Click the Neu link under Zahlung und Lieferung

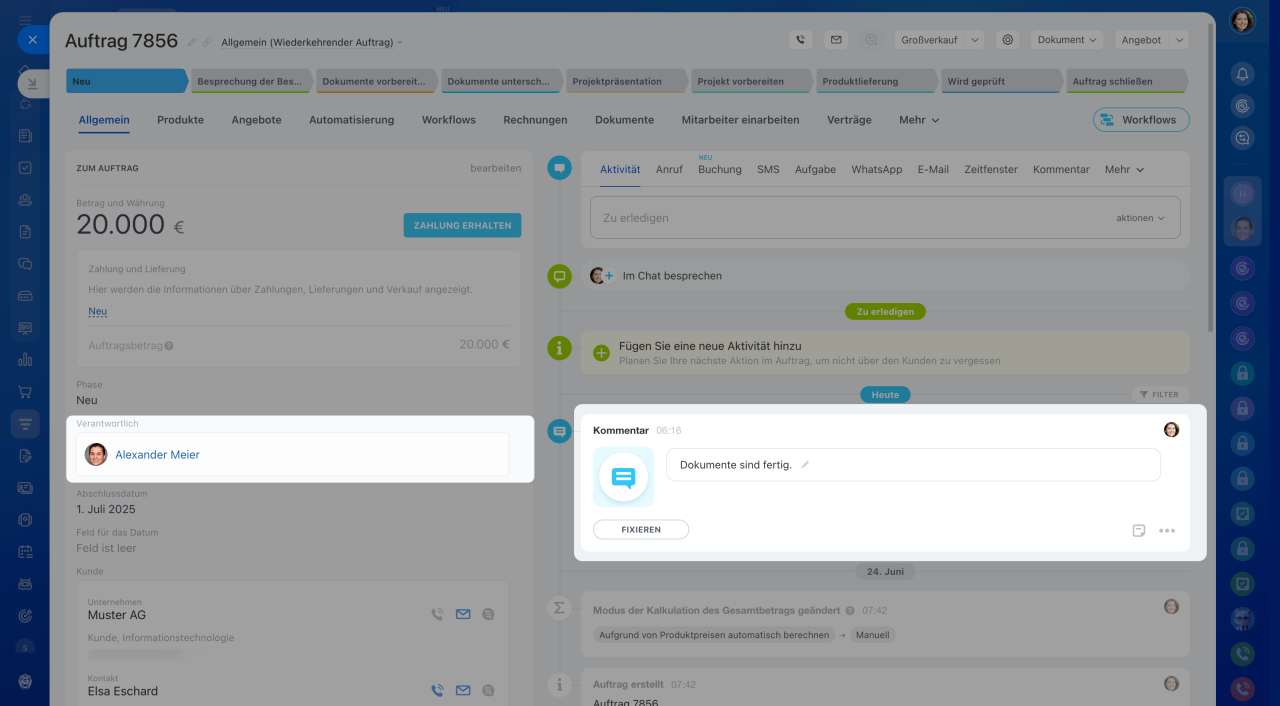(97, 311)
